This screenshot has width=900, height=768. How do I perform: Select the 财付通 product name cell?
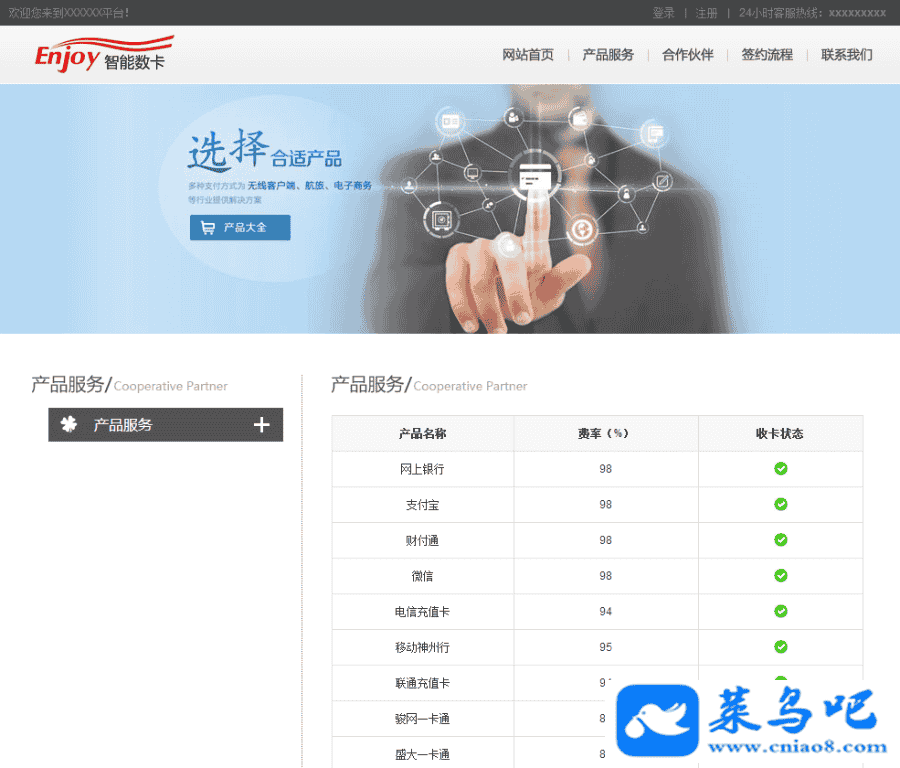[x=422, y=540]
